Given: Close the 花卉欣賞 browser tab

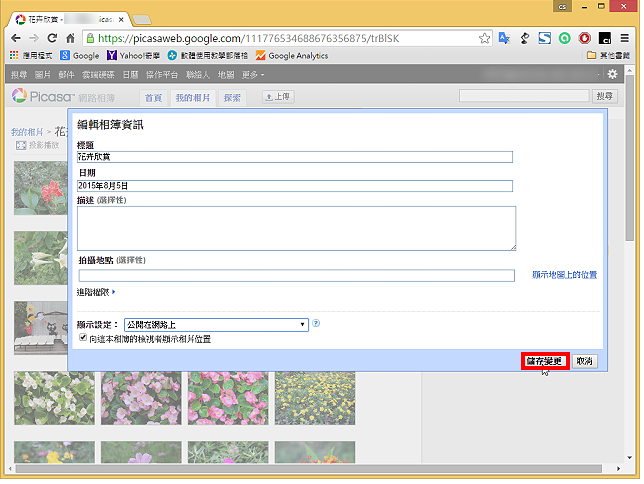Looking at the screenshot, I should [121, 19].
